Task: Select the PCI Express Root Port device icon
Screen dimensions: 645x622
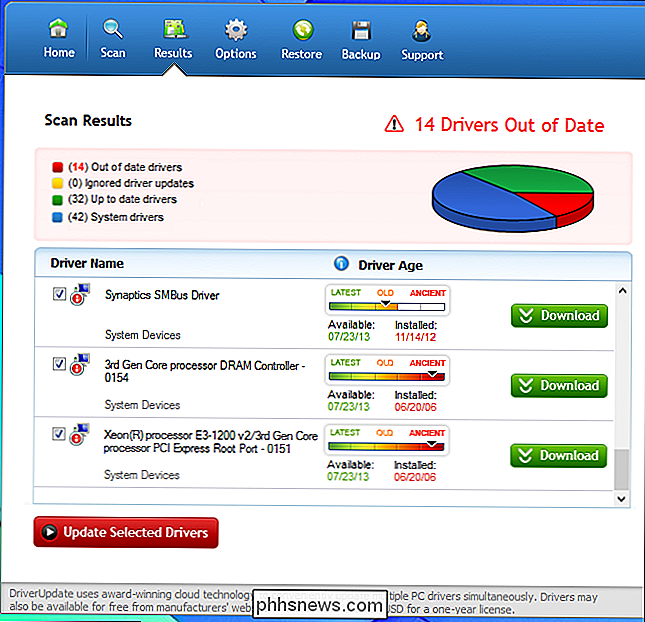Action: pyautogui.click(x=79, y=434)
